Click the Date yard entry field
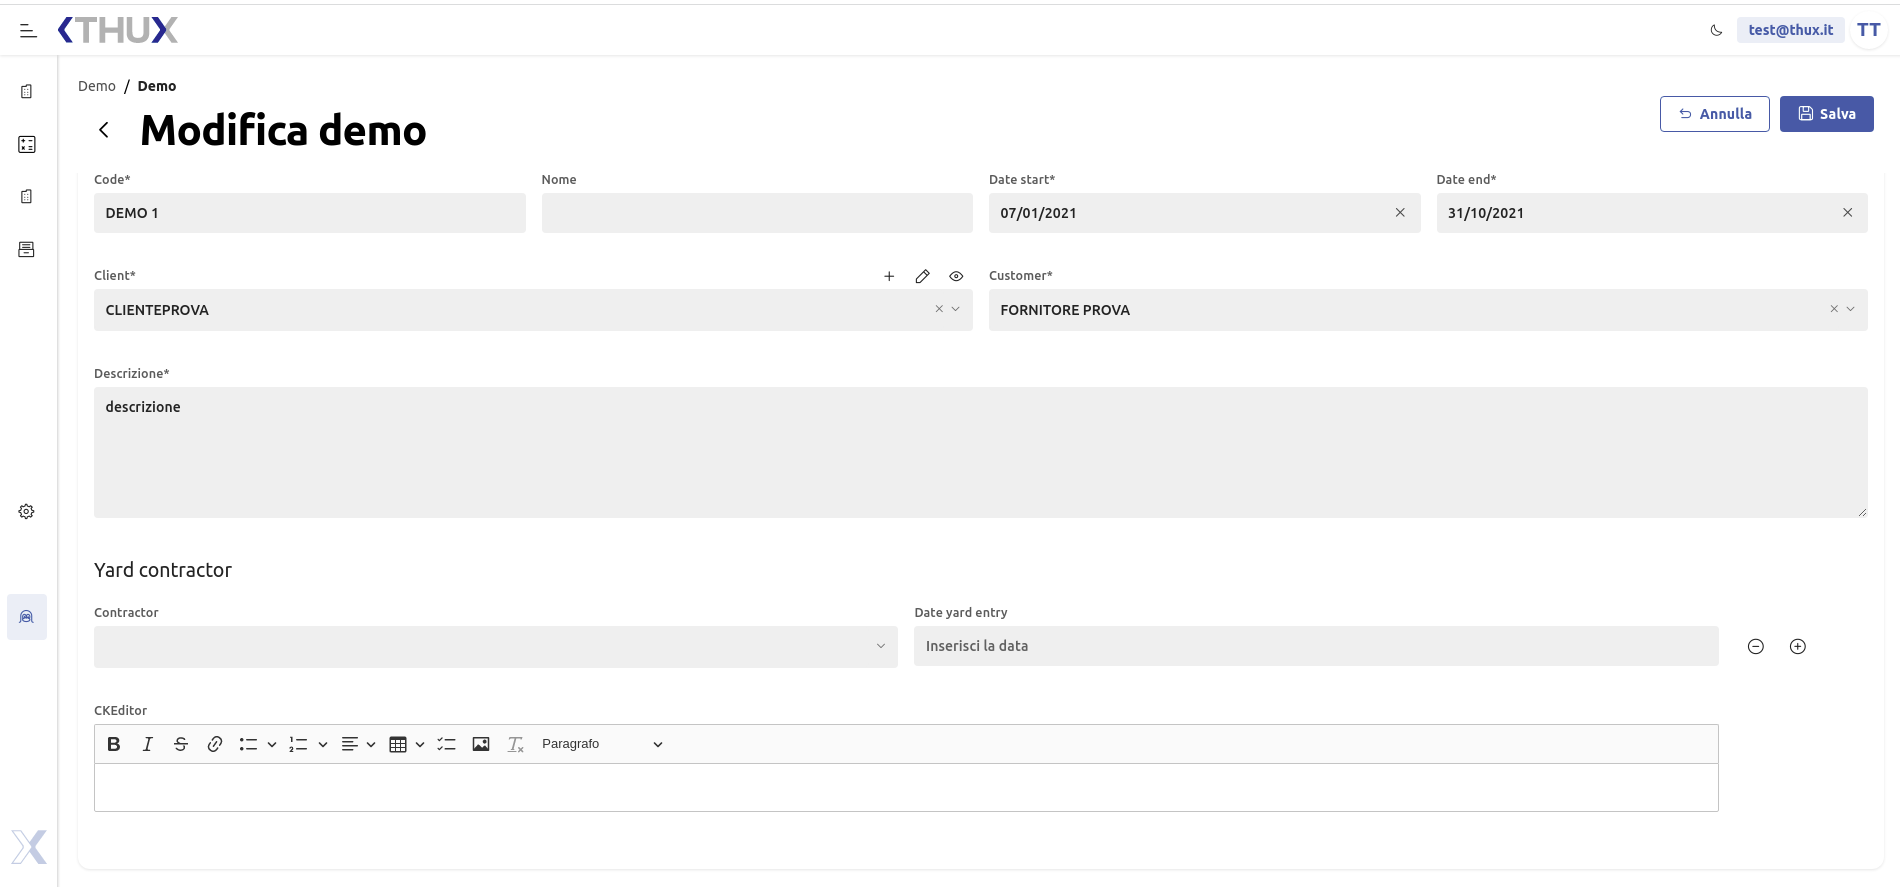This screenshot has height=887, width=1900. click(x=1315, y=647)
